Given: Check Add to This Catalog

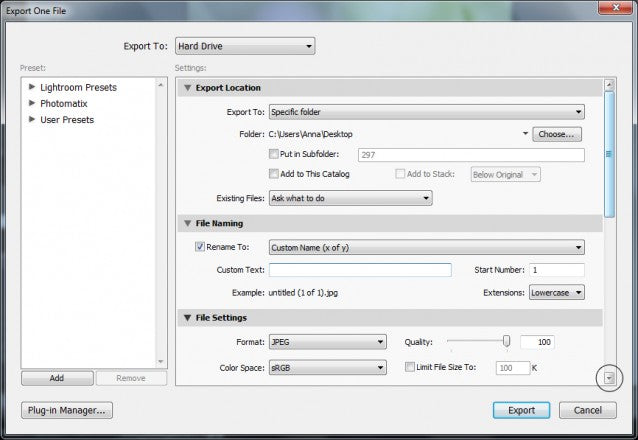Looking at the screenshot, I should pyautogui.click(x=274, y=174).
